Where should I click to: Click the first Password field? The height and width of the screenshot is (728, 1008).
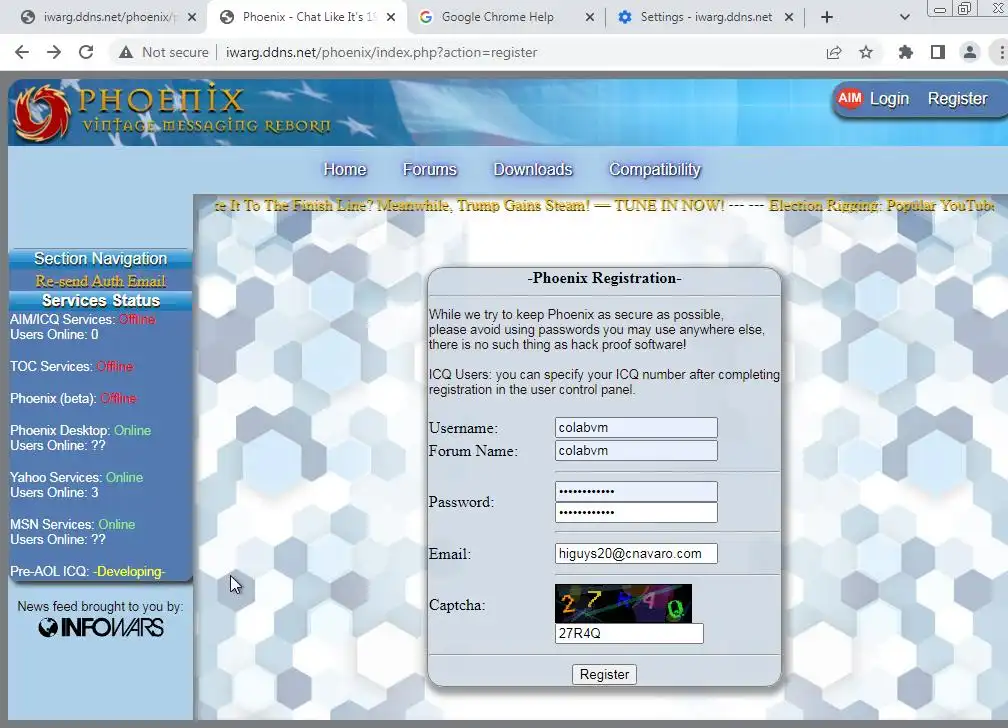click(x=636, y=491)
